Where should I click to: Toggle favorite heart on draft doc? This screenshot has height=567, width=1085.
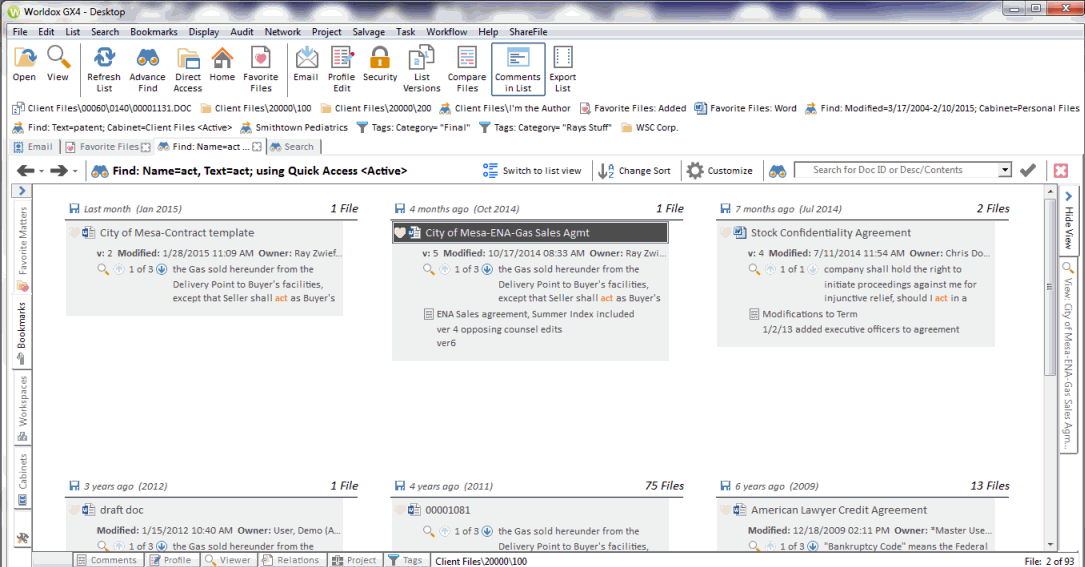coord(74,510)
